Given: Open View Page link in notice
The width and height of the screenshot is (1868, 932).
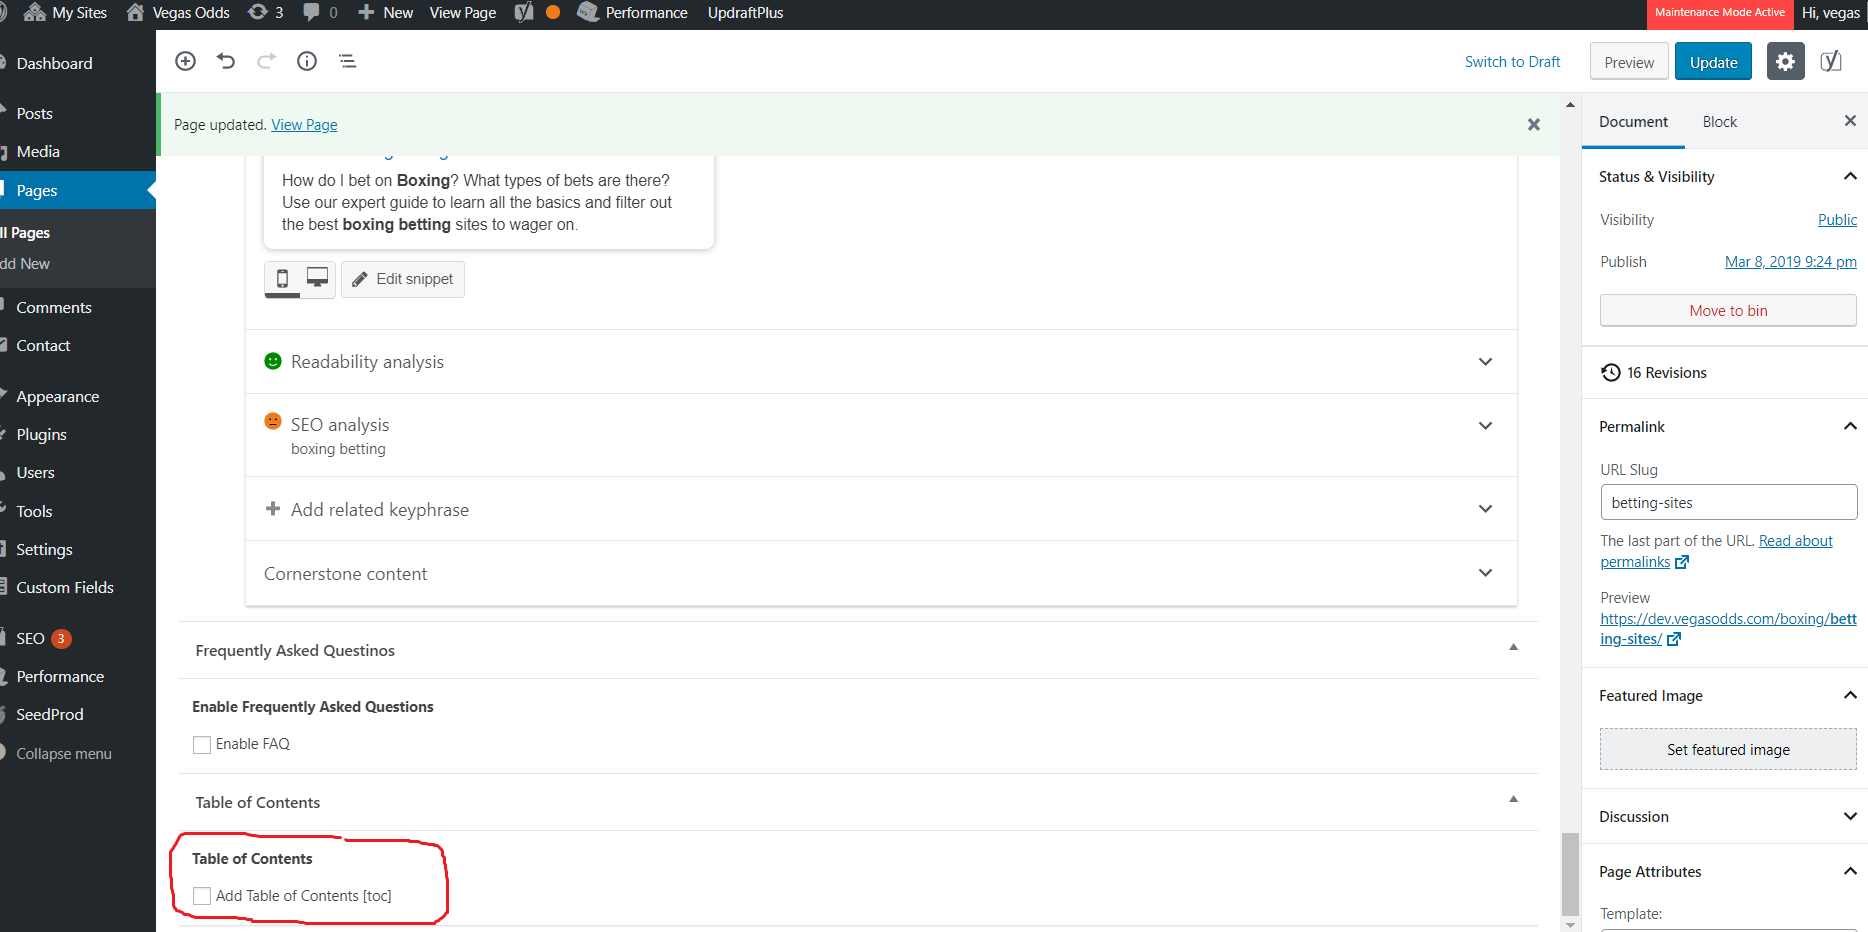Looking at the screenshot, I should [304, 125].
